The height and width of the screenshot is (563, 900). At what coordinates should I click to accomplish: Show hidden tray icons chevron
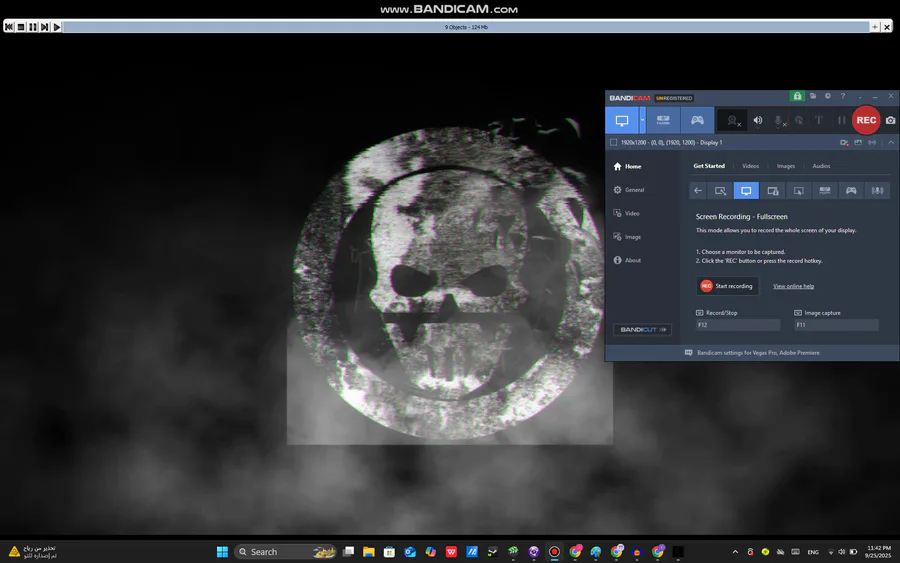[x=735, y=552]
